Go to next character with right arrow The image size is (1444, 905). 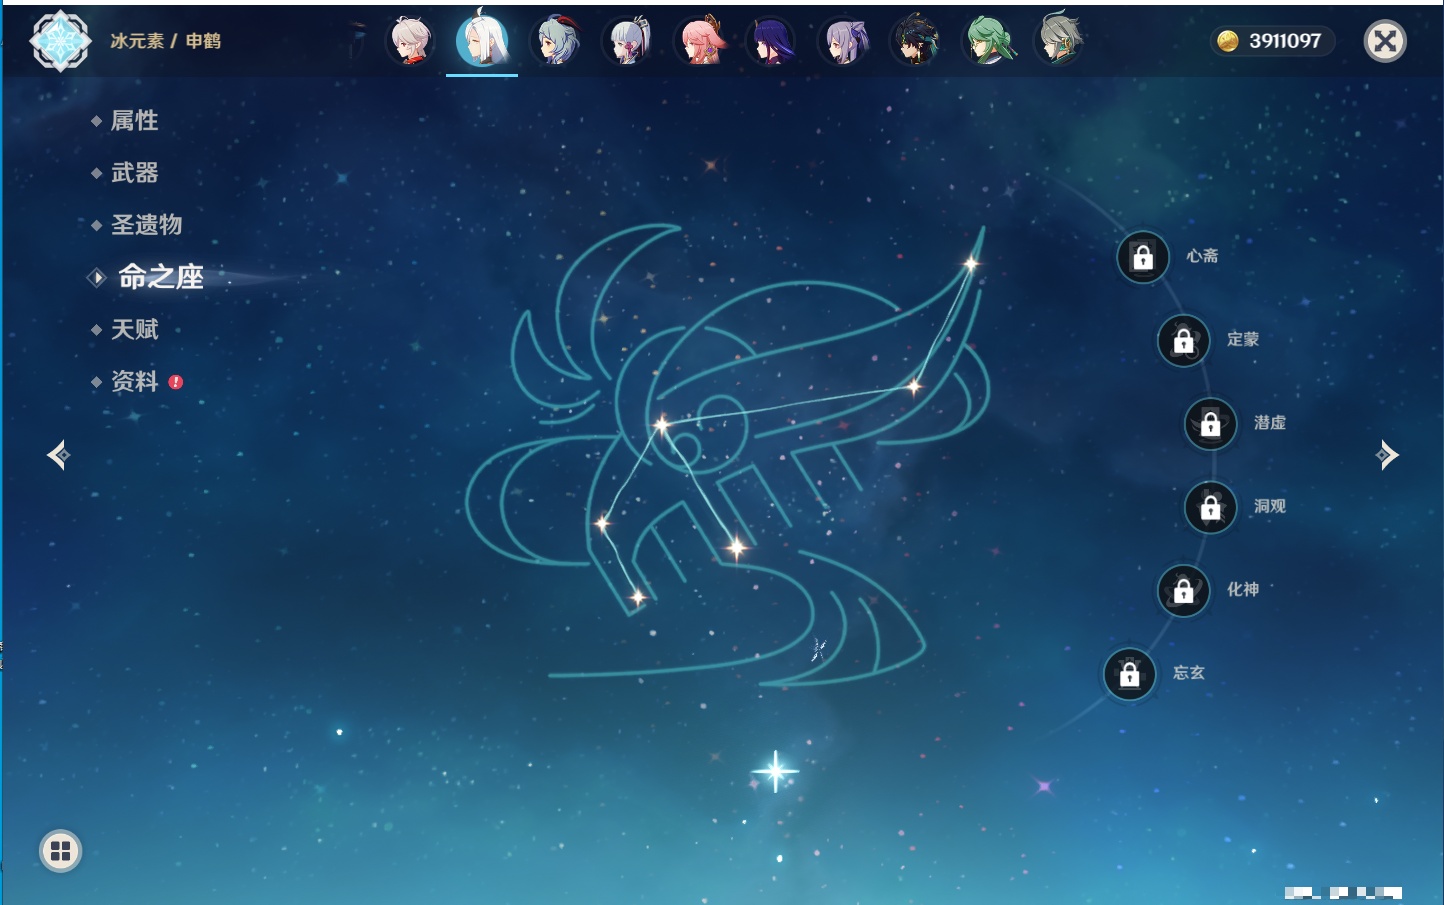click(1387, 455)
